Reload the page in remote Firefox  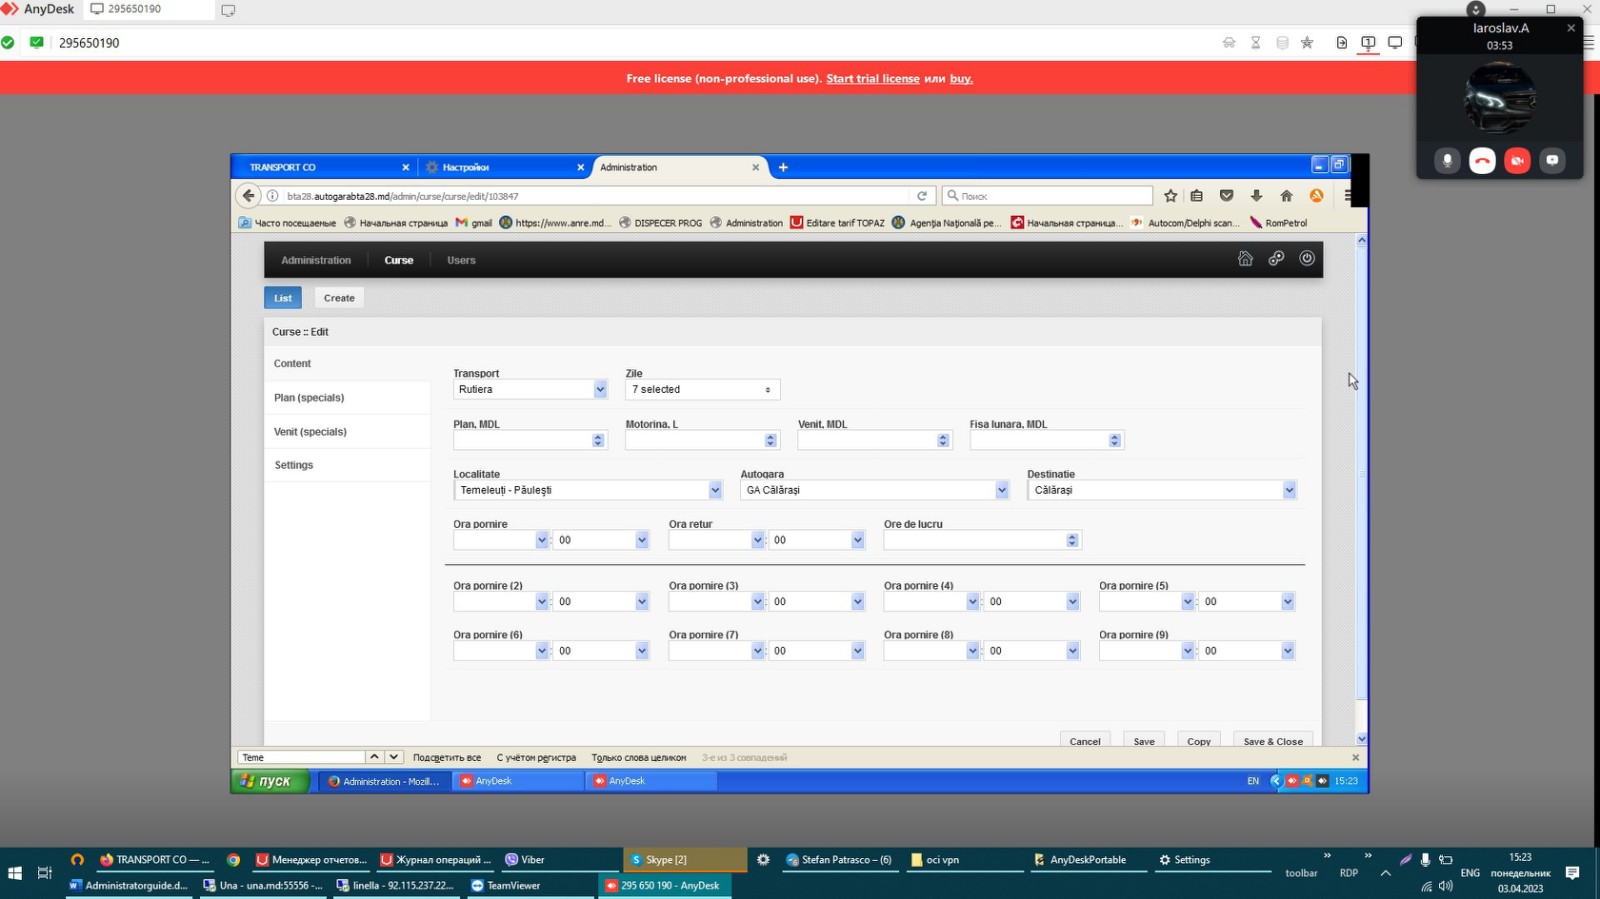[x=922, y=196]
